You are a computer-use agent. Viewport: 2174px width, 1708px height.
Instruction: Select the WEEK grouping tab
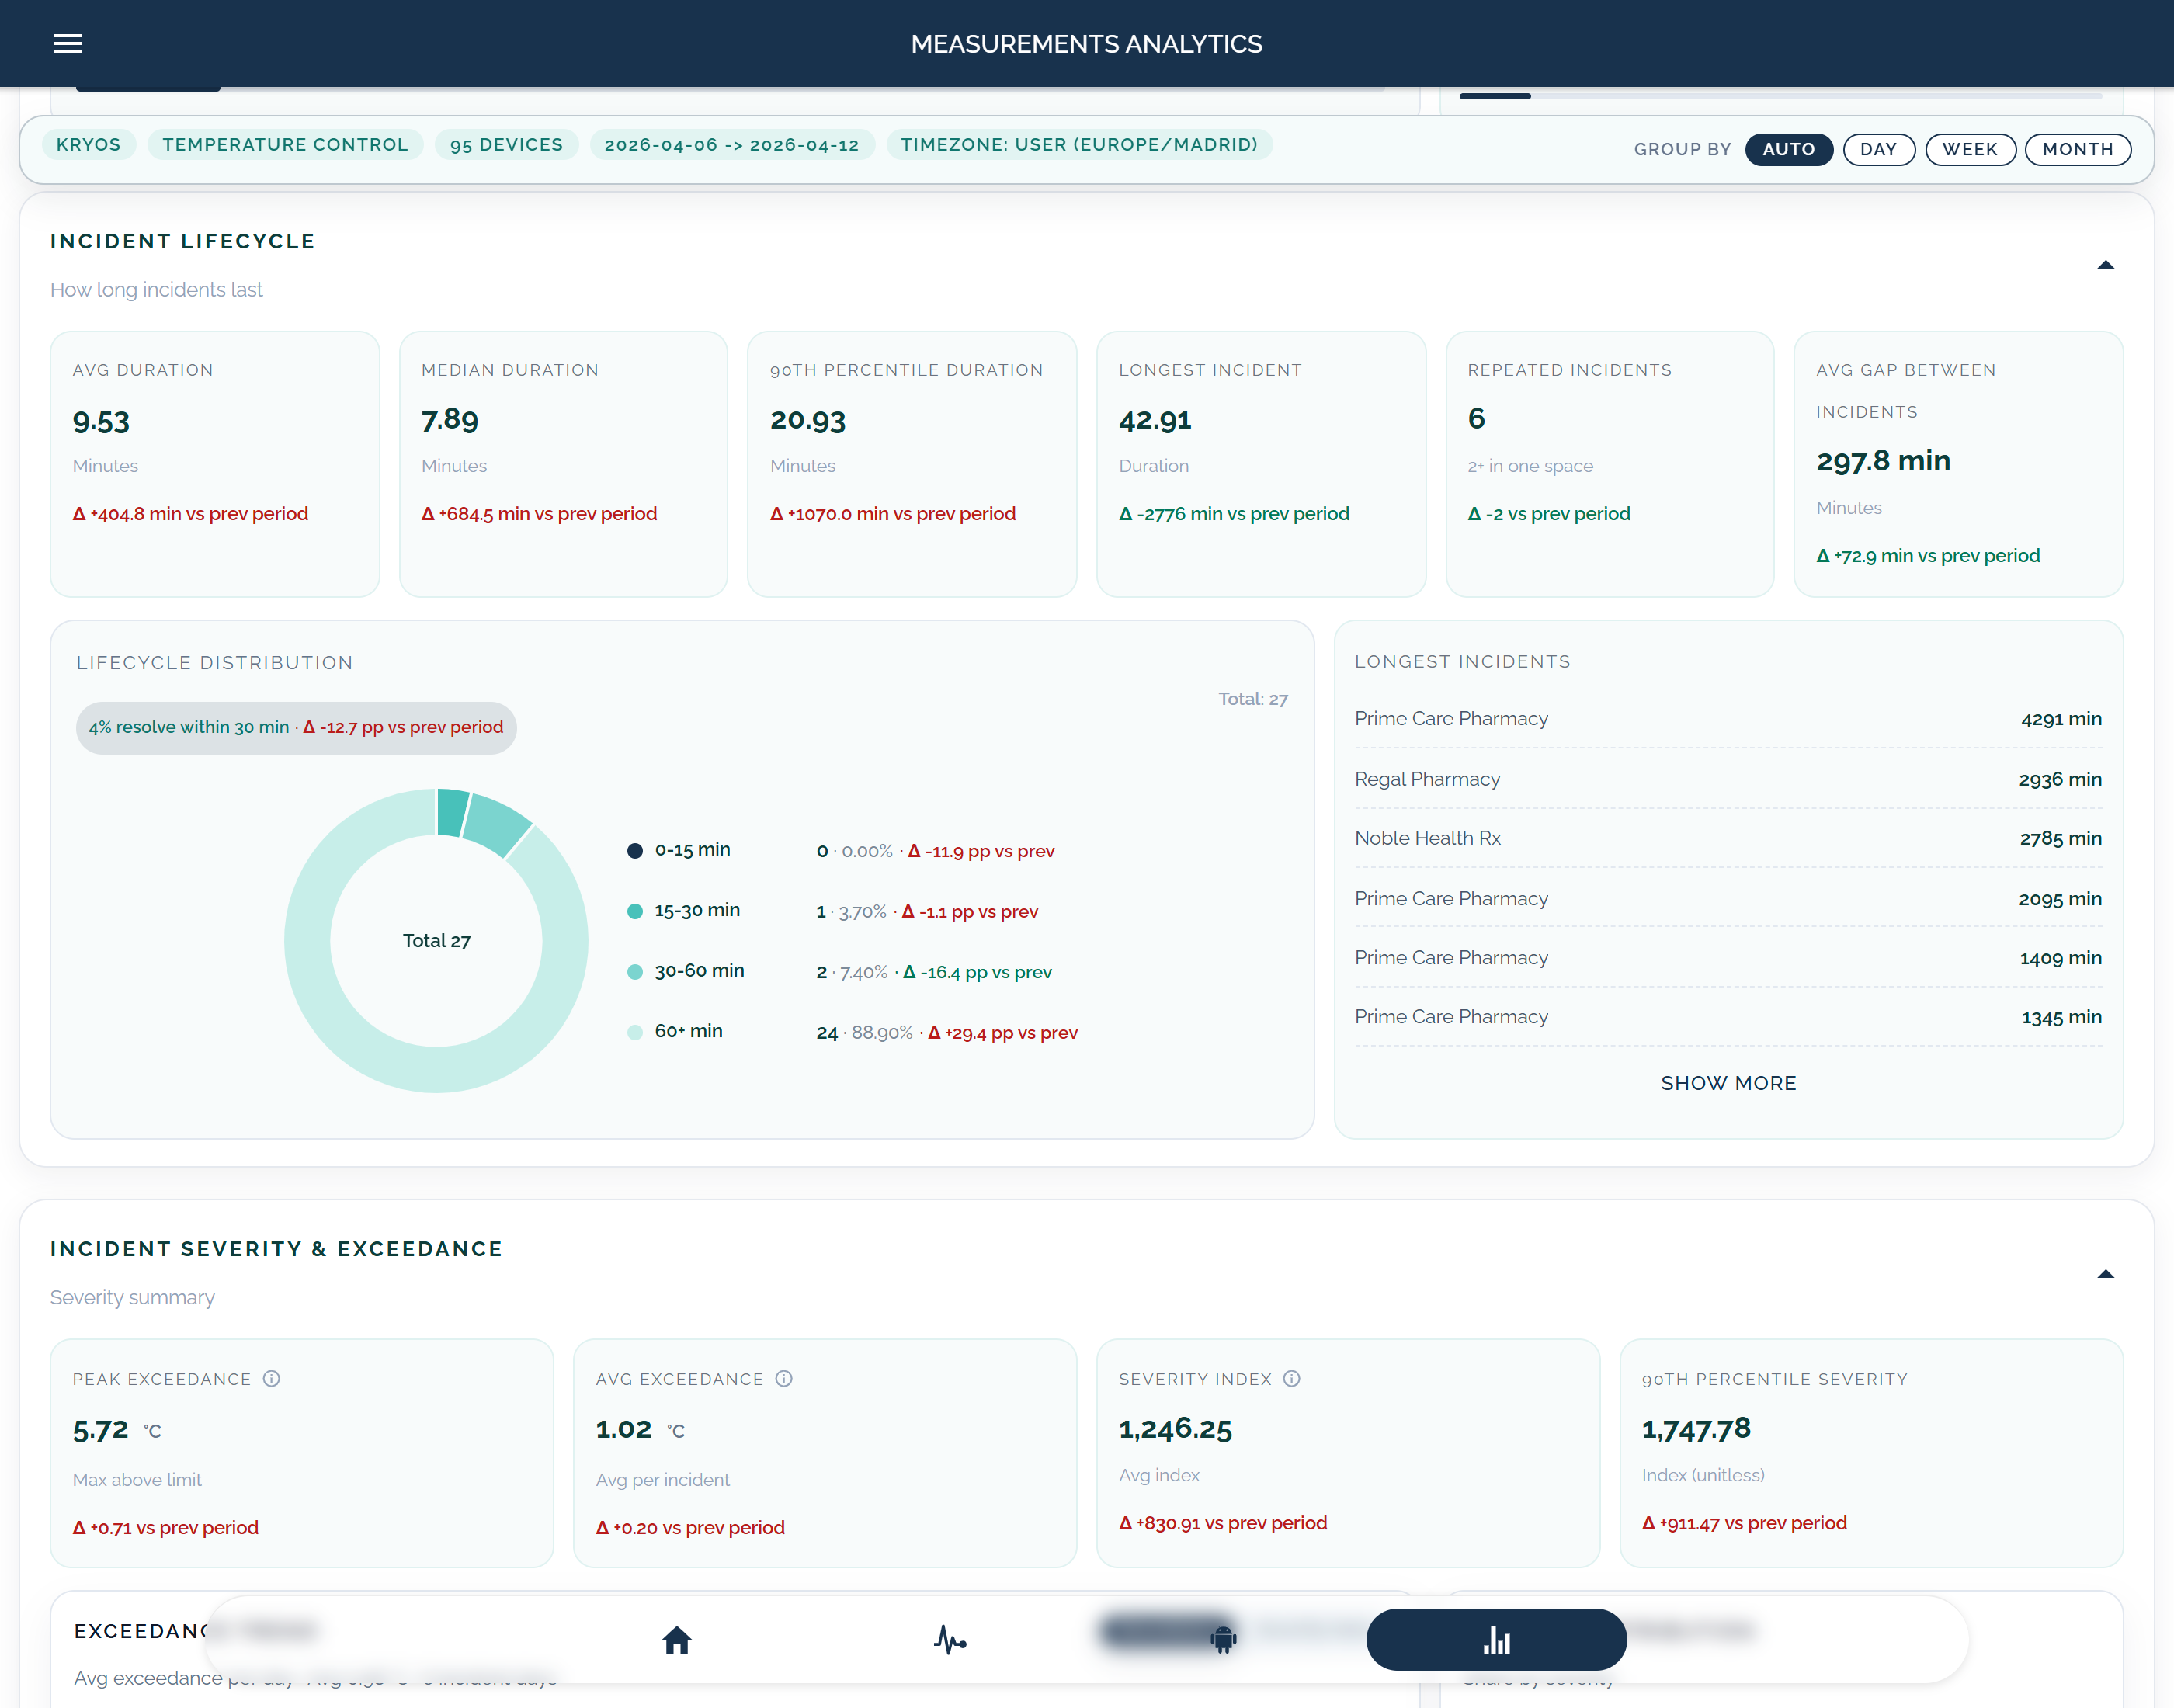[x=1970, y=149]
